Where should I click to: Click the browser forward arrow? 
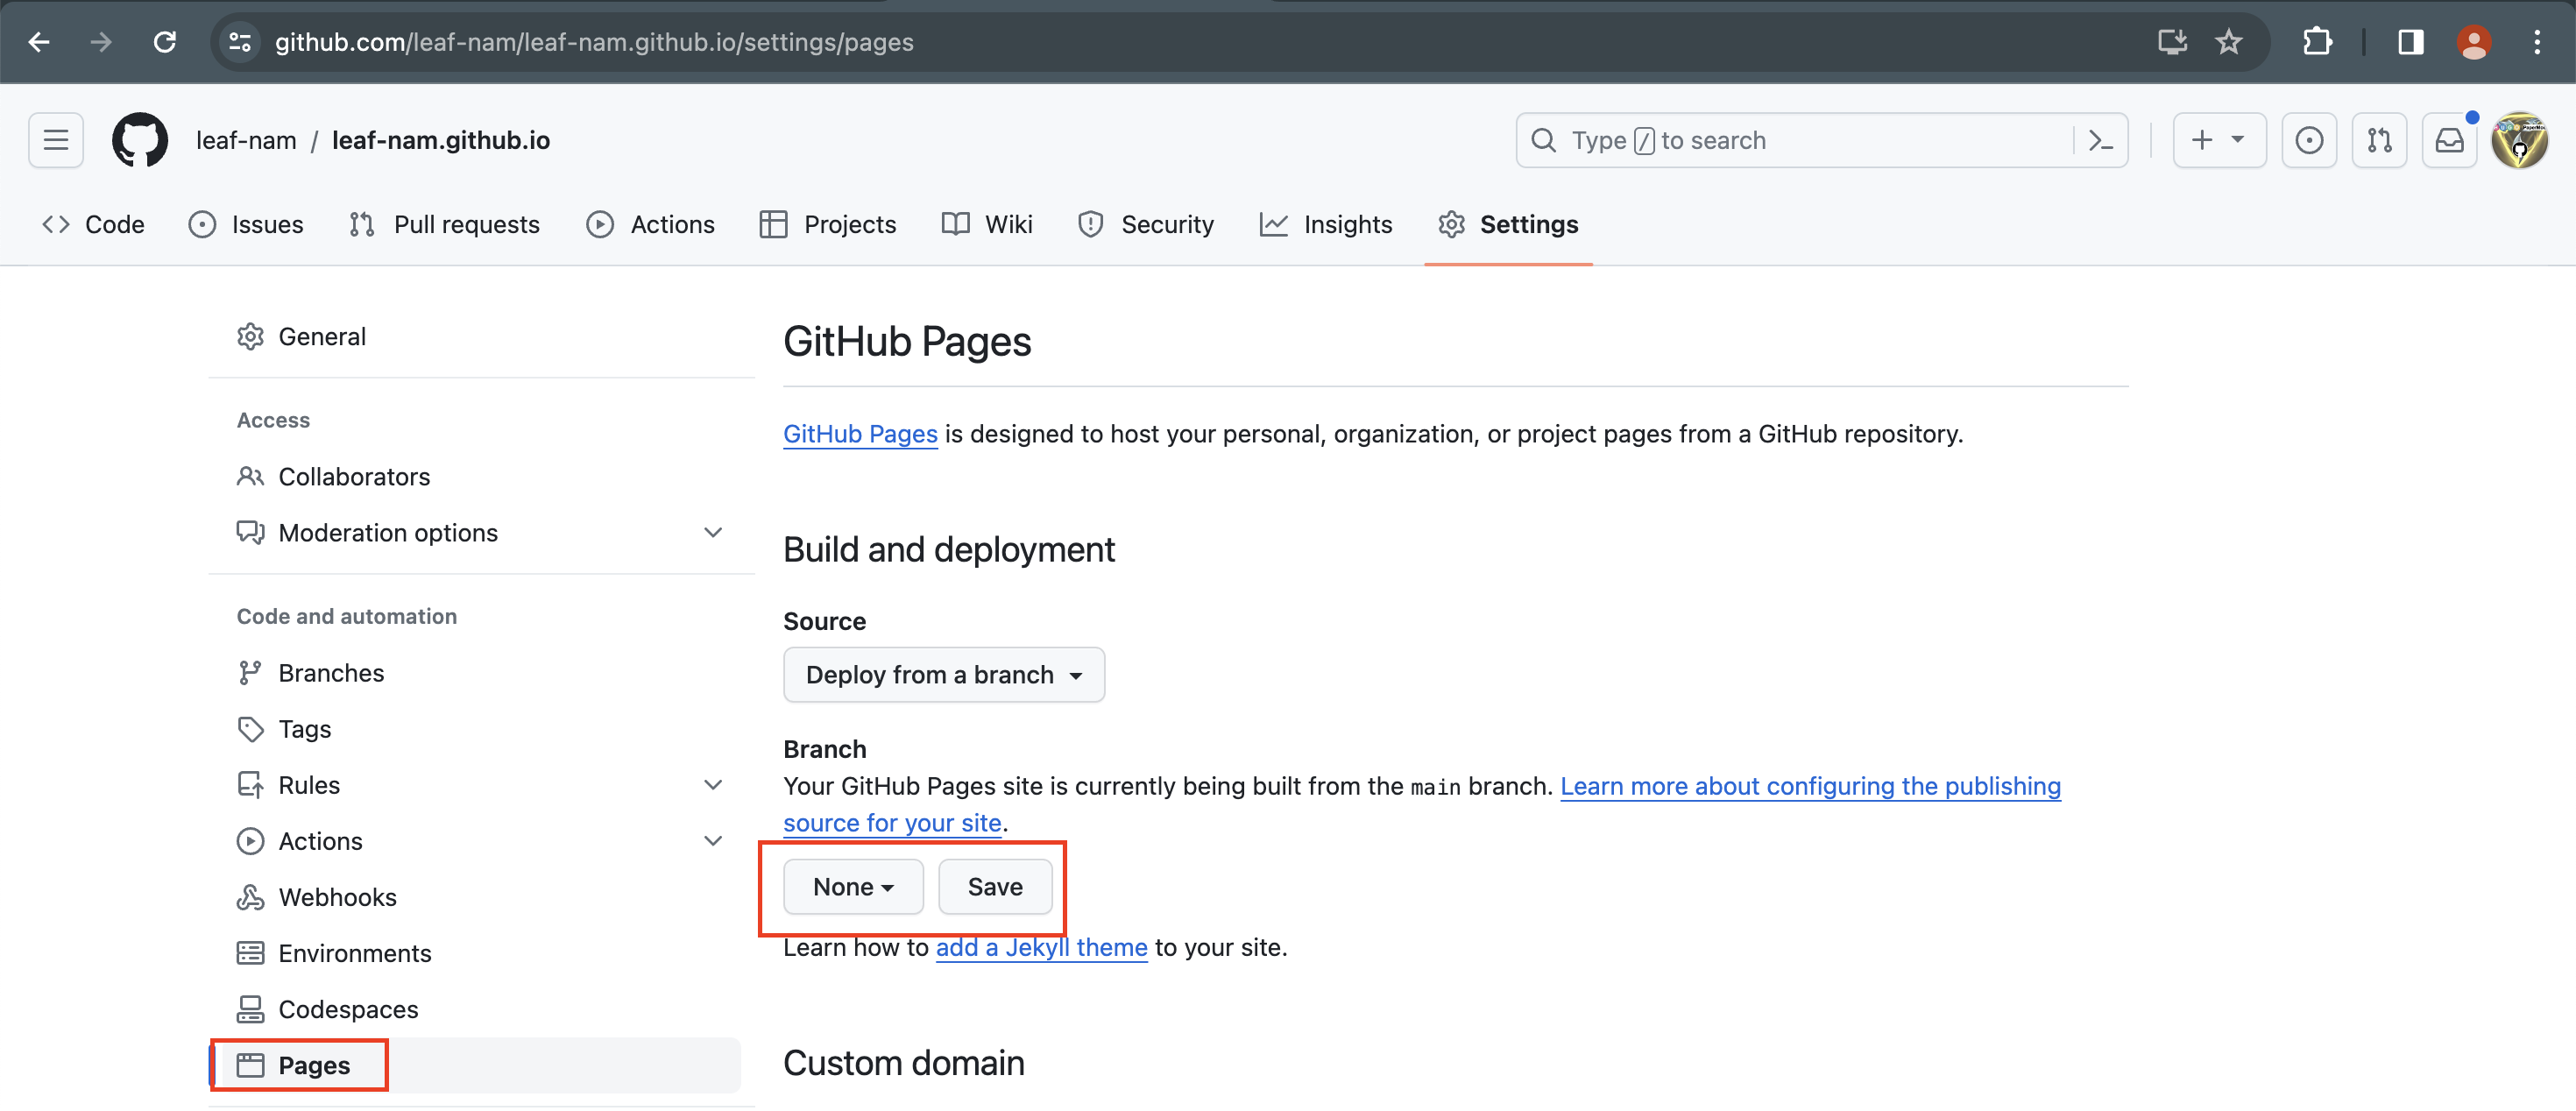pyautogui.click(x=101, y=42)
